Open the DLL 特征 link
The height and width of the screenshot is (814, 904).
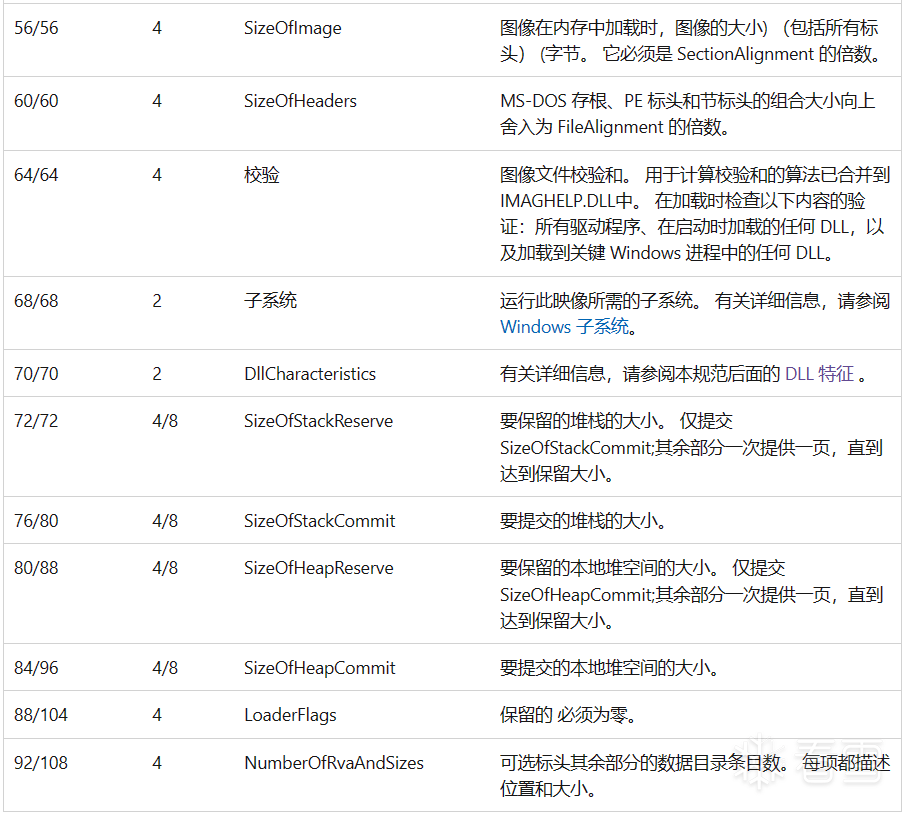819,374
